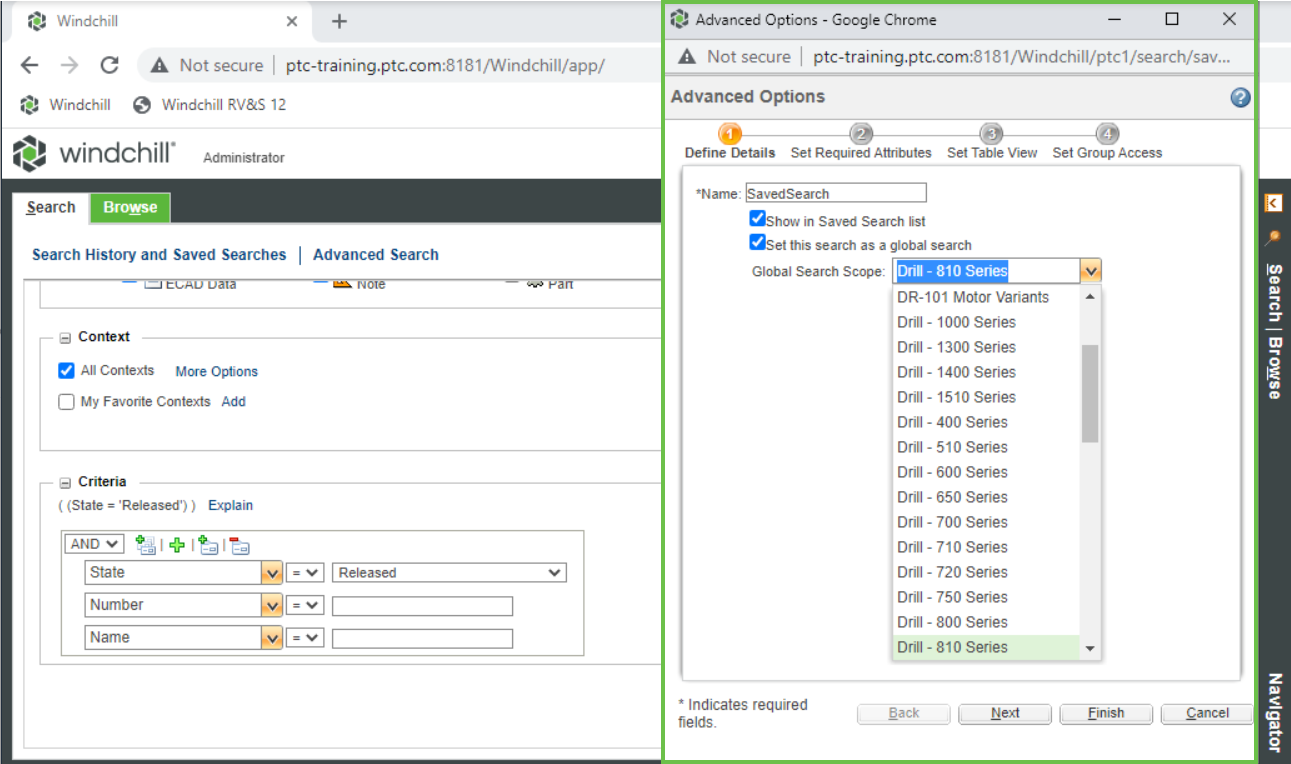Uncheck the All Contexts checkbox
This screenshot has height=764, width=1291.
tap(66, 370)
